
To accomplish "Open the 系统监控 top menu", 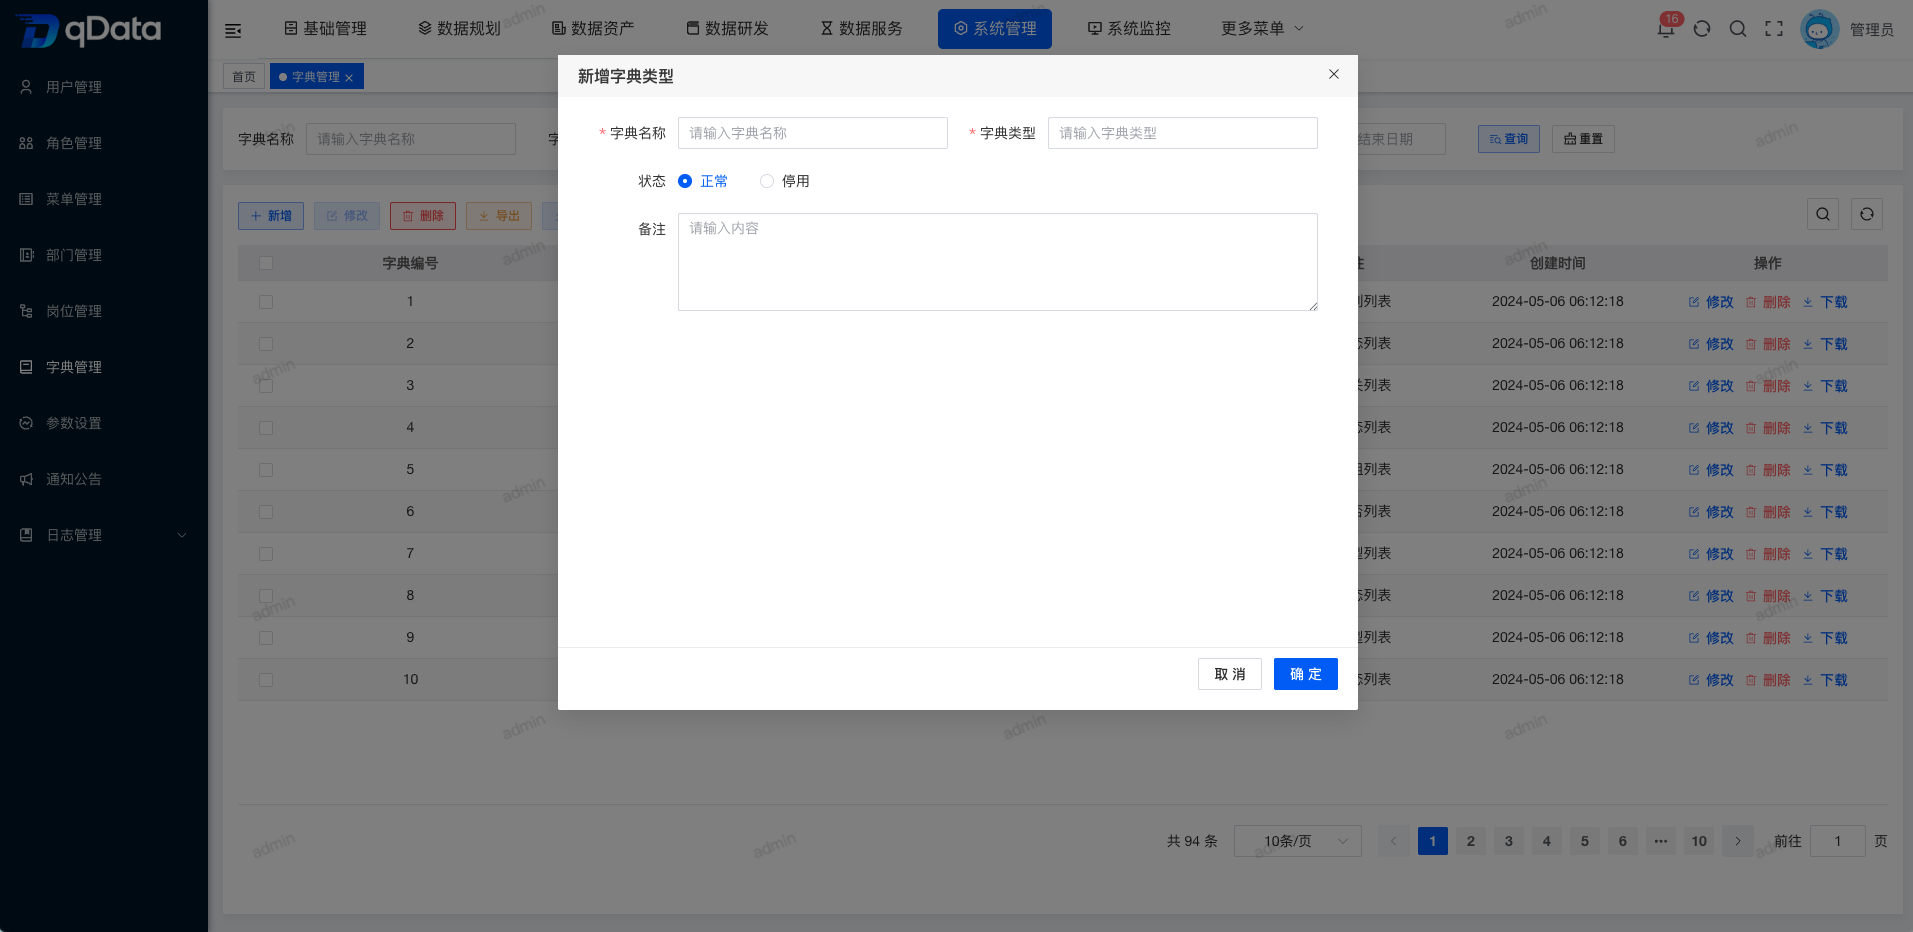I will coord(1129,29).
